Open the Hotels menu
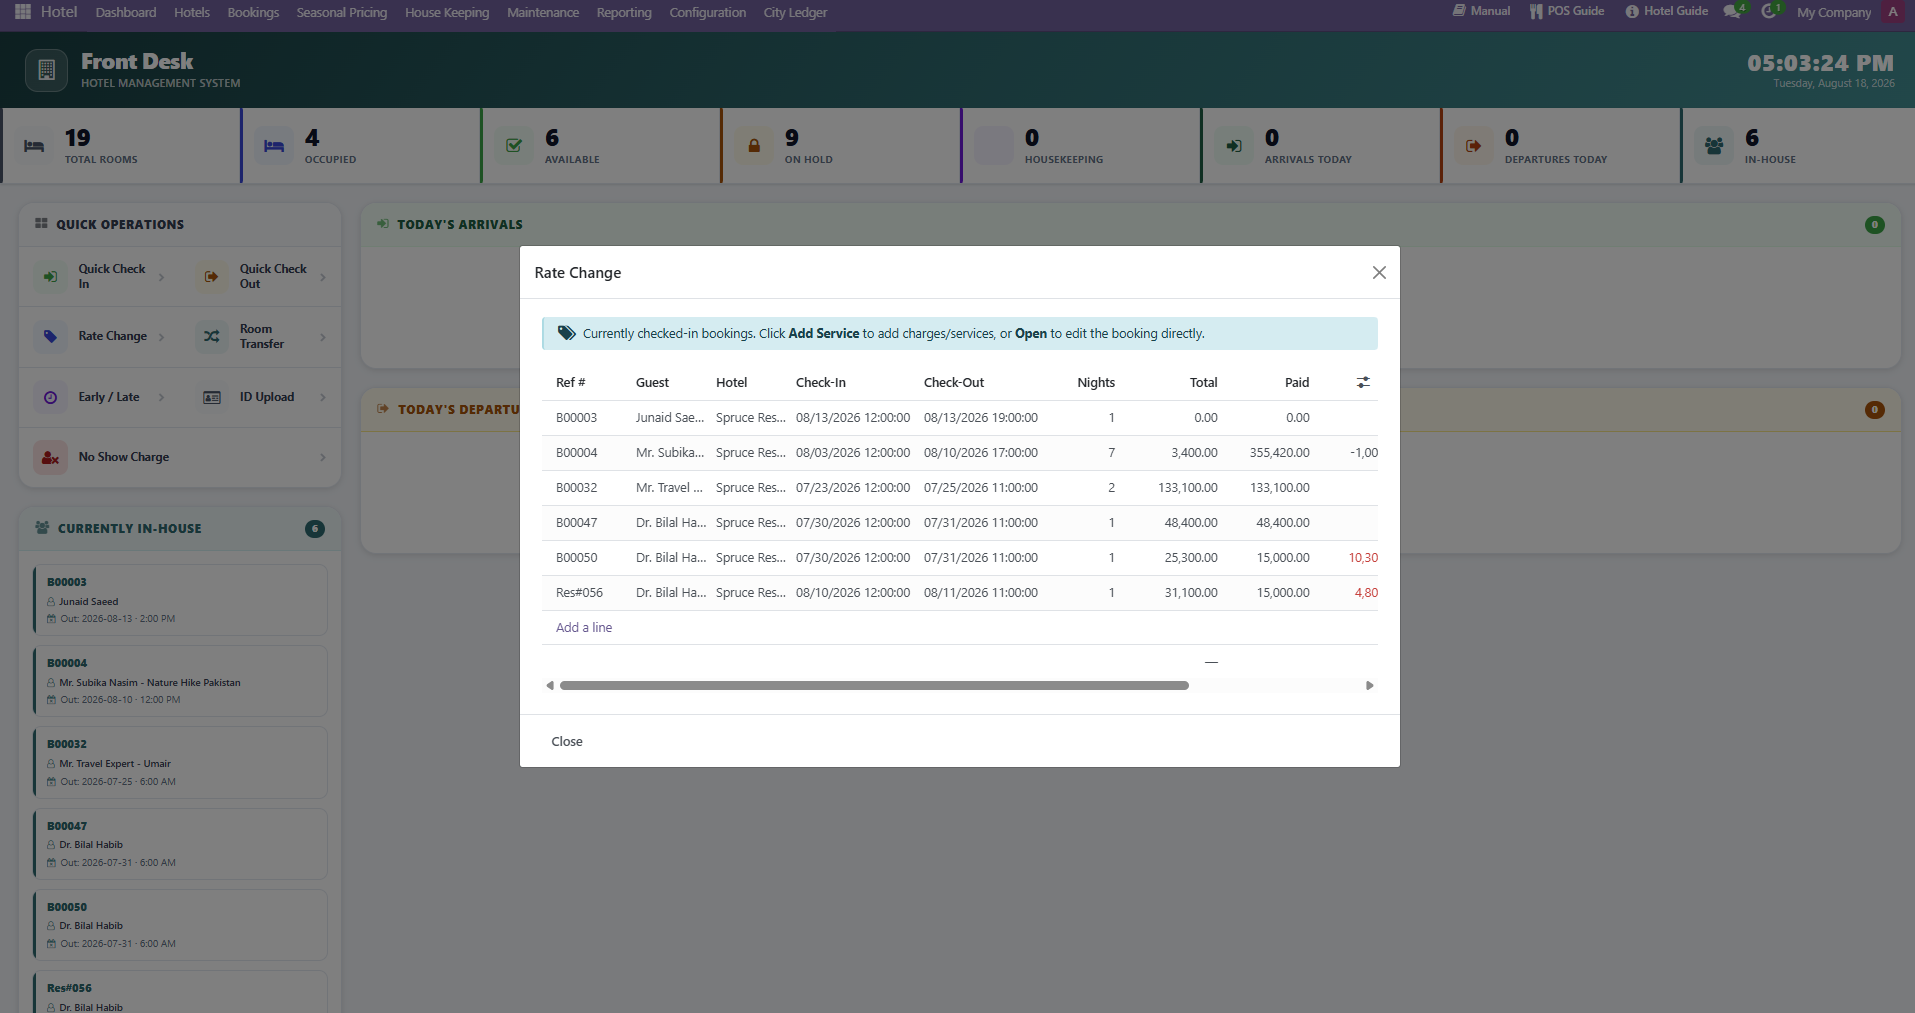This screenshot has width=1915, height=1013. (x=192, y=12)
